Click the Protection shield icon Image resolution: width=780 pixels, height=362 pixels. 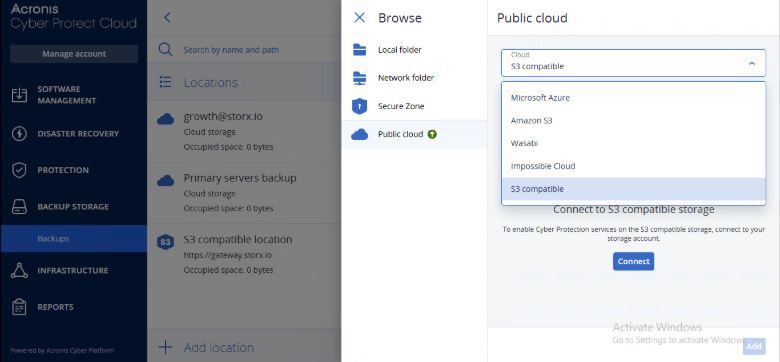[19, 170]
